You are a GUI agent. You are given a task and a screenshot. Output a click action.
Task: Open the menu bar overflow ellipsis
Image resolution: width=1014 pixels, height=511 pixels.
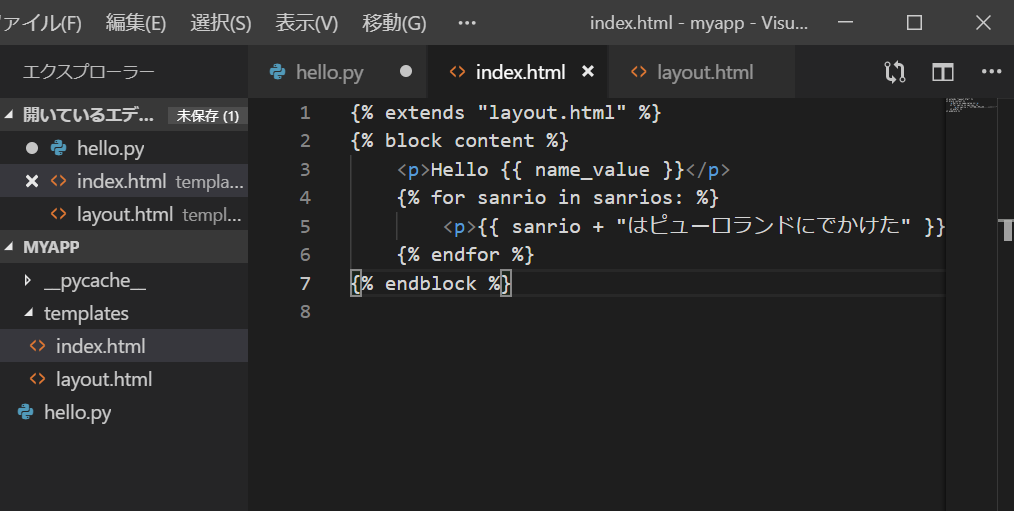pos(466,23)
